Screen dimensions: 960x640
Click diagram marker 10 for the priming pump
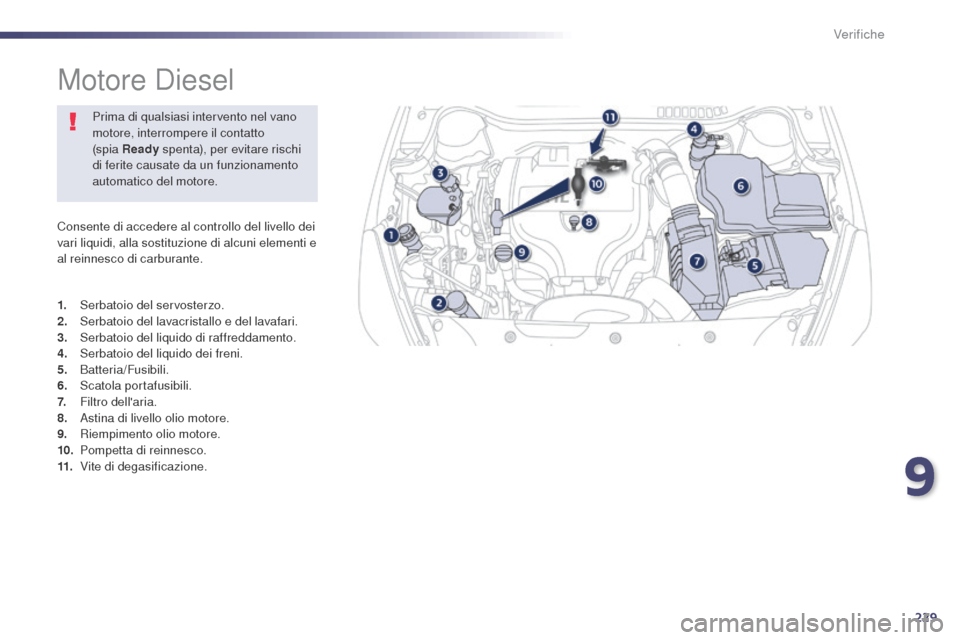[596, 183]
